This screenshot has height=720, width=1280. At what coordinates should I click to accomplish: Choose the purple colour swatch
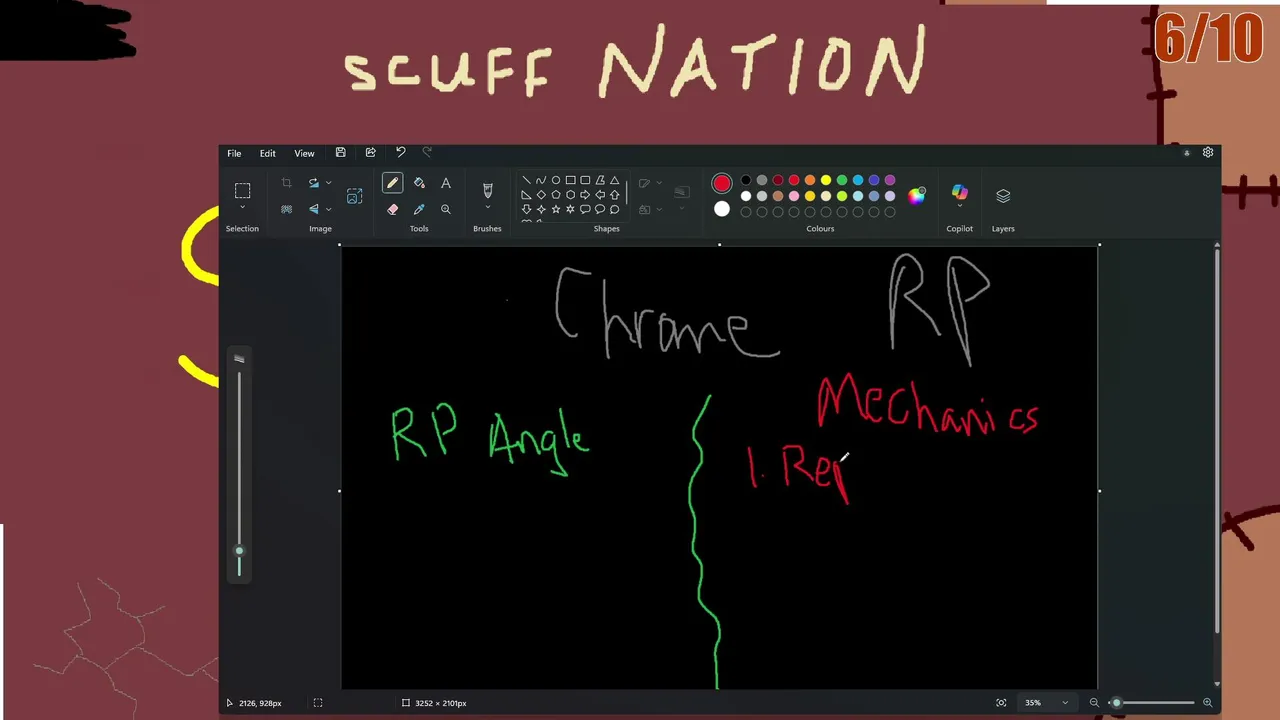pos(890,181)
